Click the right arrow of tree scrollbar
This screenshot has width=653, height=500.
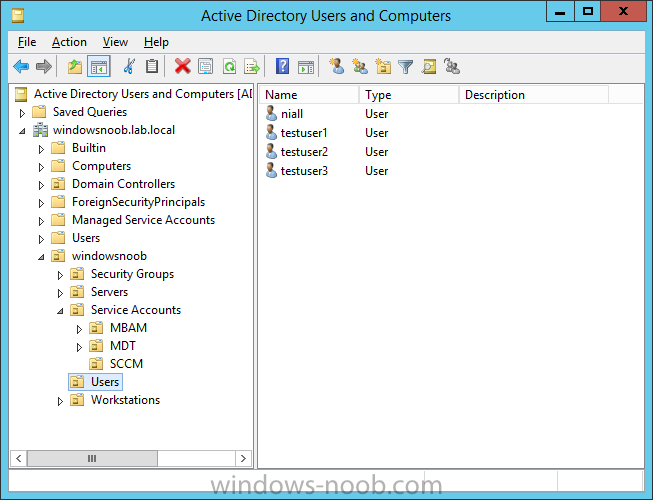(243, 458)
